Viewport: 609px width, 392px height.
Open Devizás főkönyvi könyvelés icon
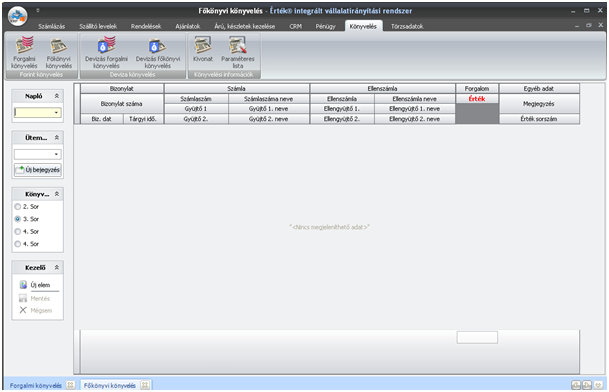(158, 52)
